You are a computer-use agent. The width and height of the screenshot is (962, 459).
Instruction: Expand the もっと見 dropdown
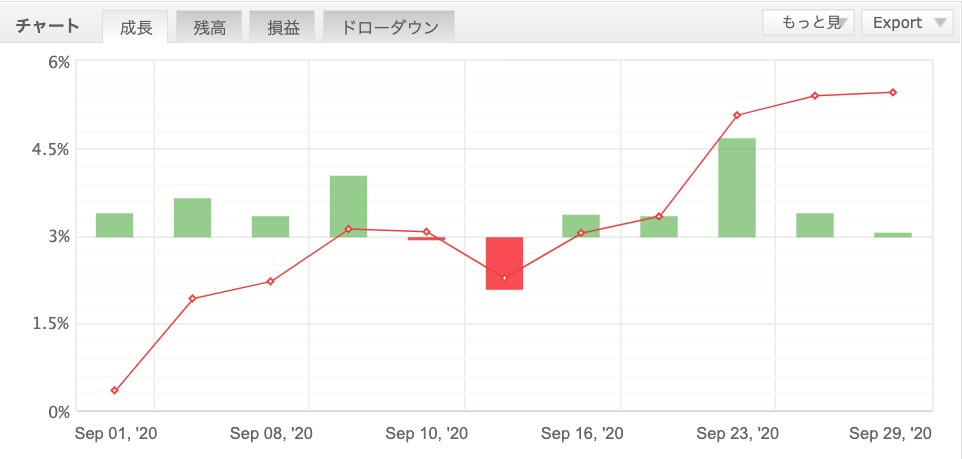pyautogui.click(x=807, y=22)
